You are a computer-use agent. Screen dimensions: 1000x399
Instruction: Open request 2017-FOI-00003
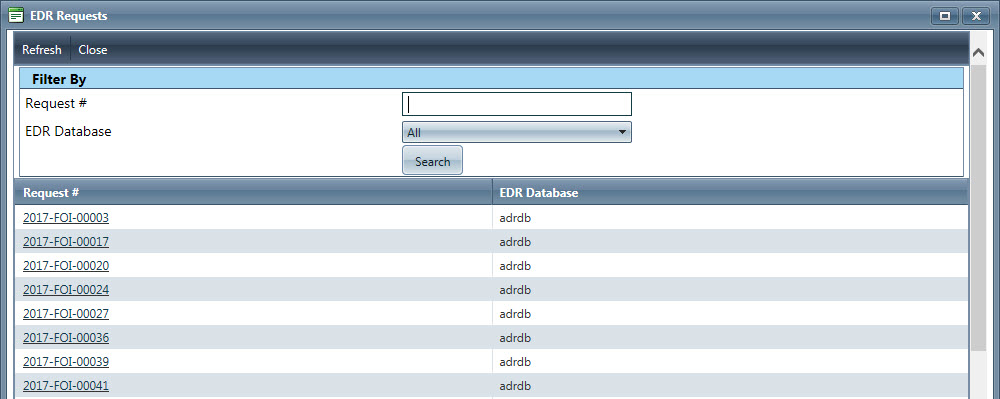(x=66, y=218)
